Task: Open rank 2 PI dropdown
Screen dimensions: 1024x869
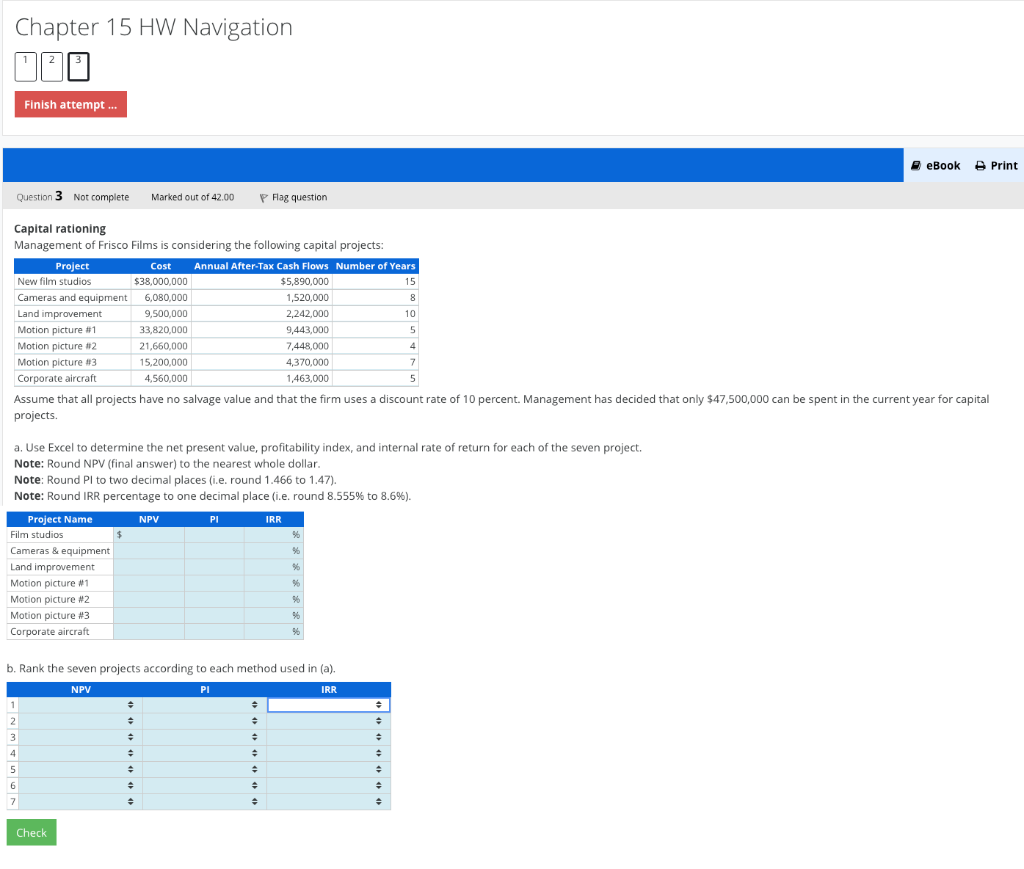Action: tap(204, 721)
